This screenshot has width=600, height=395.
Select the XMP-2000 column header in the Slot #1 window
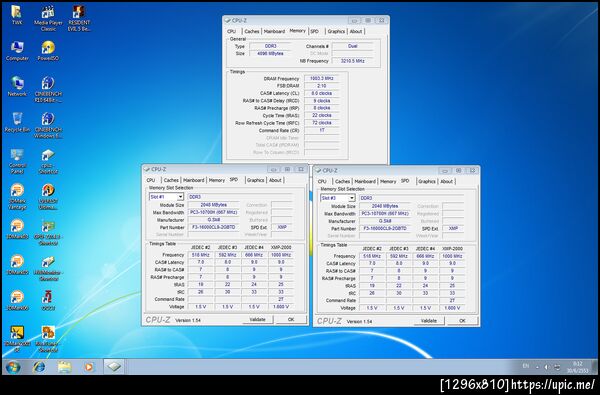[x=280, y=247]
